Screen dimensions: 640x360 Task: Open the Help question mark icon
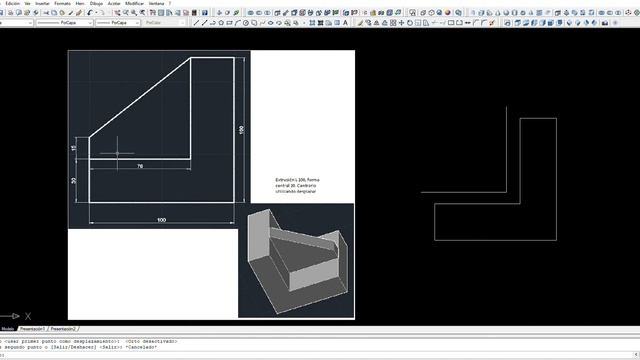pos(204,13)
